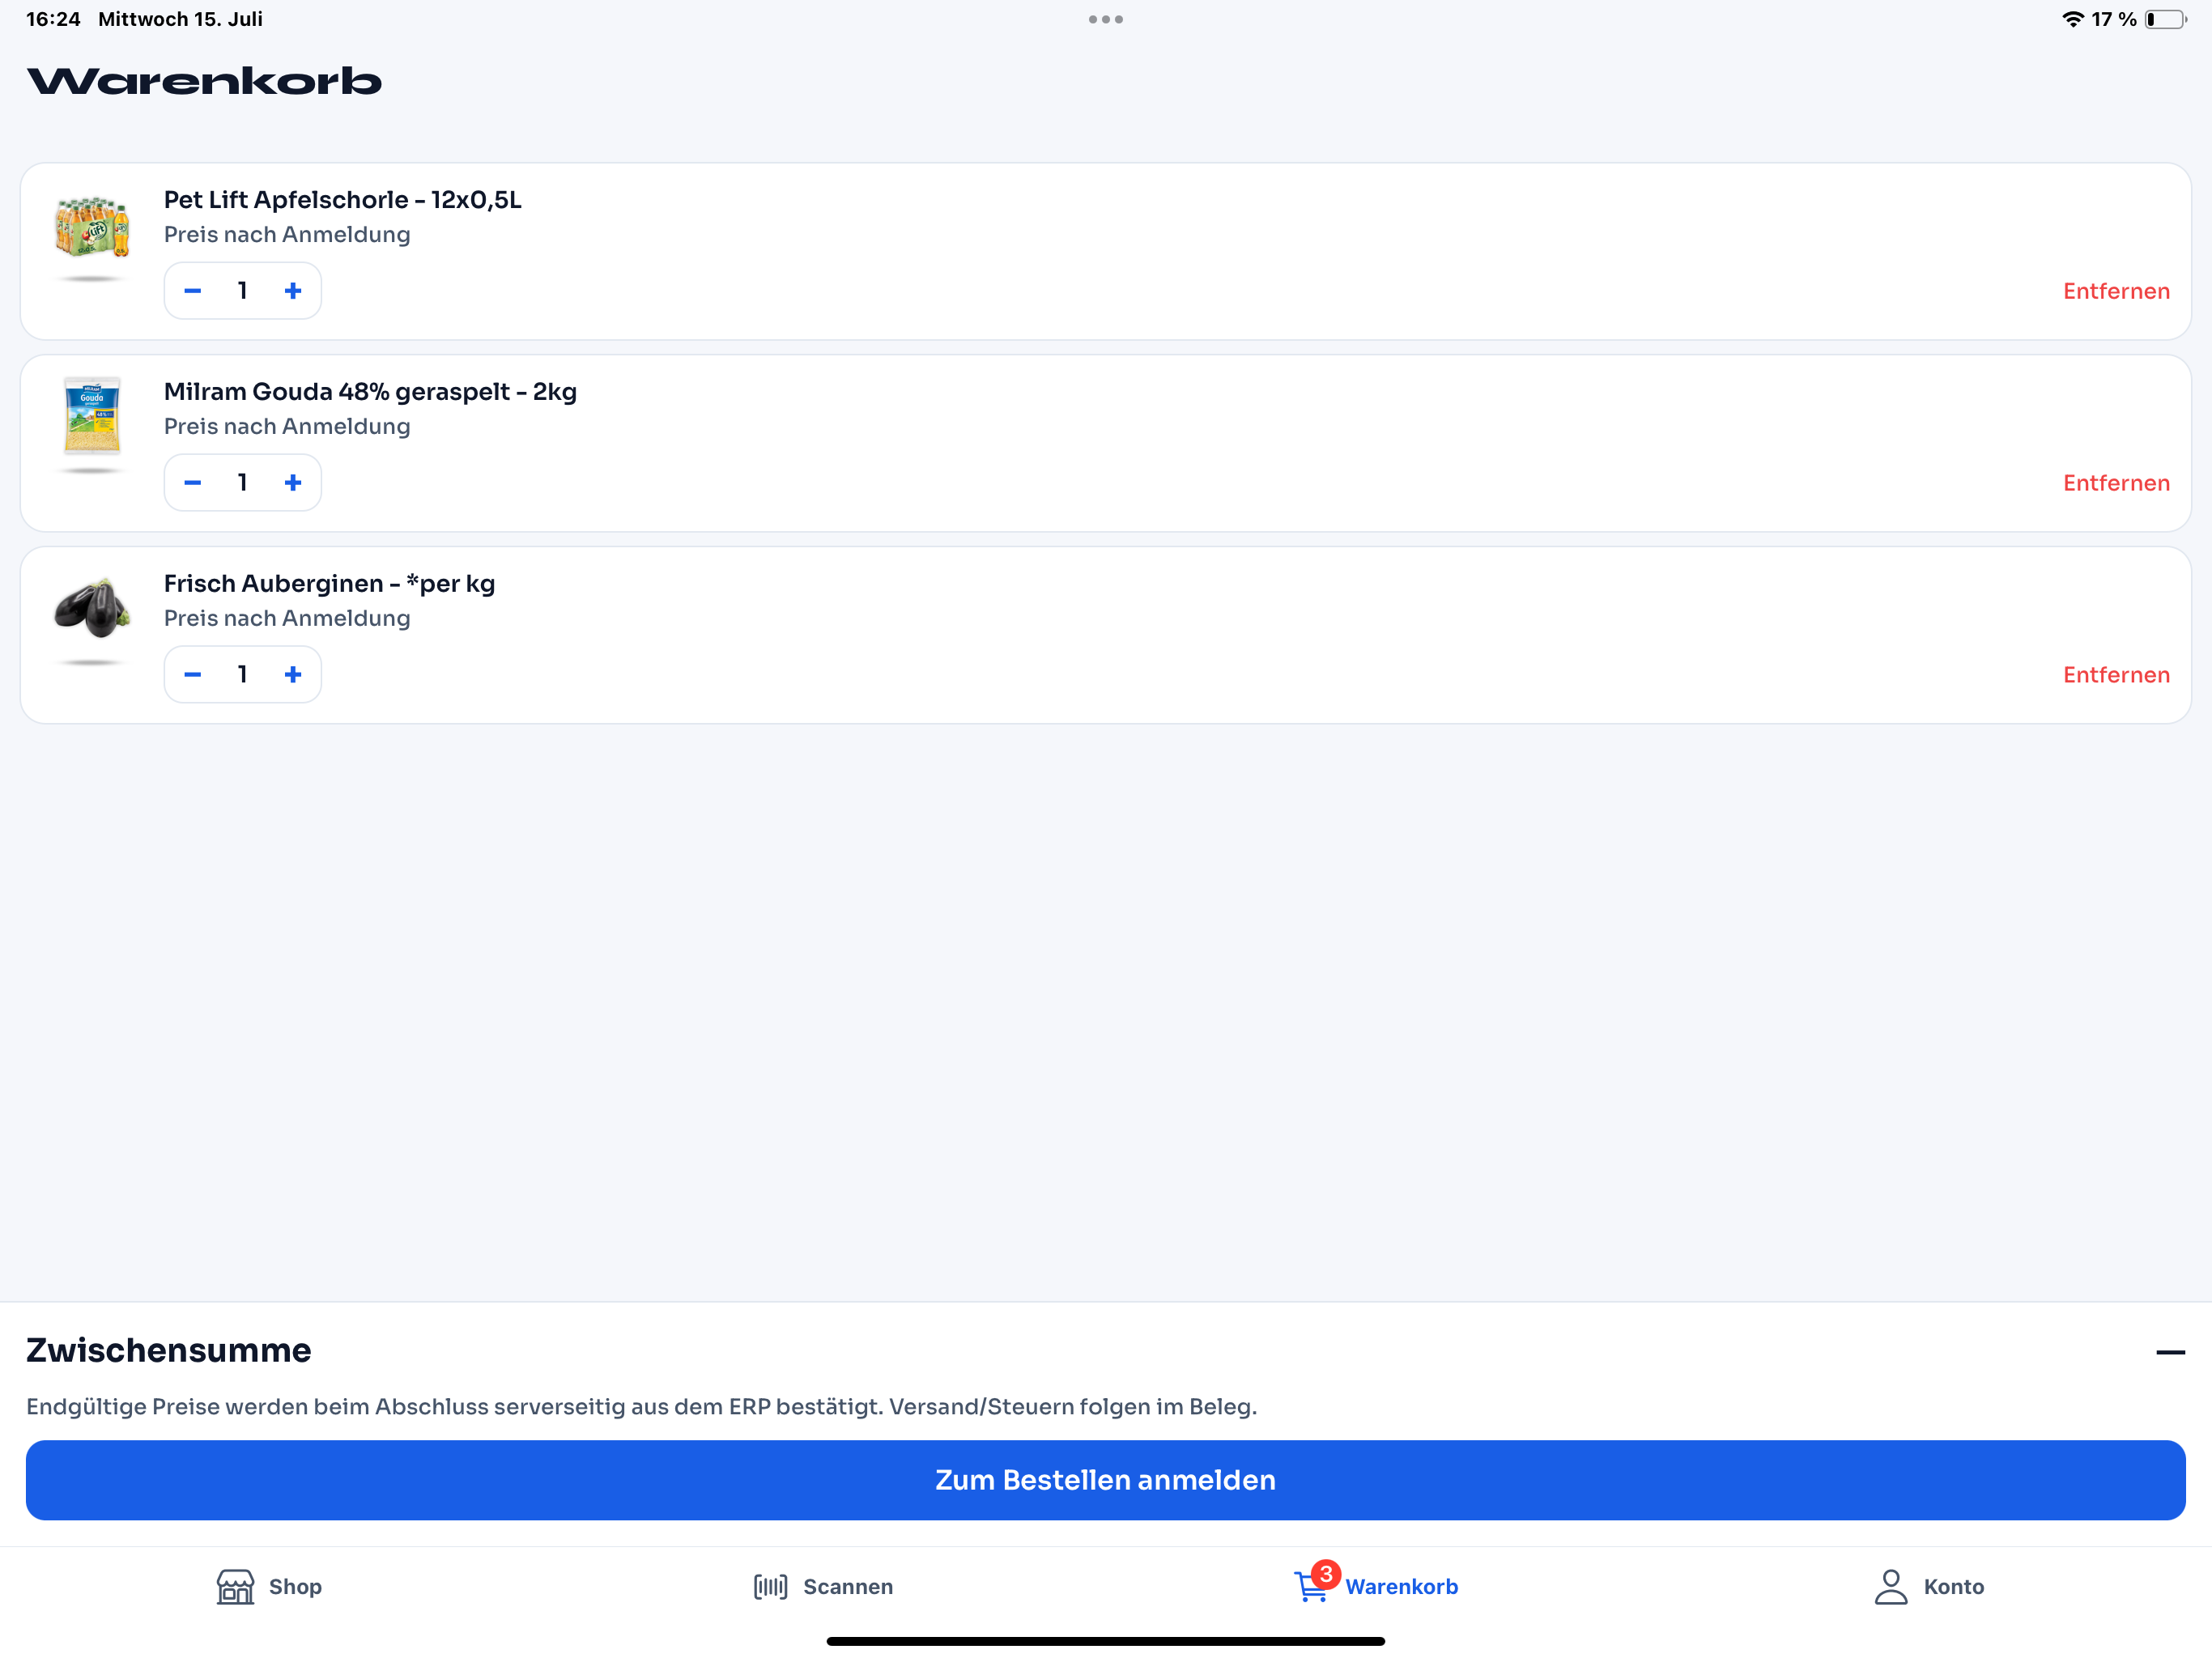The height and width of the screenshot is (1658, 2212).
Task: Click the ERP price confirmation note
Action: click(x=641, y=1407)
